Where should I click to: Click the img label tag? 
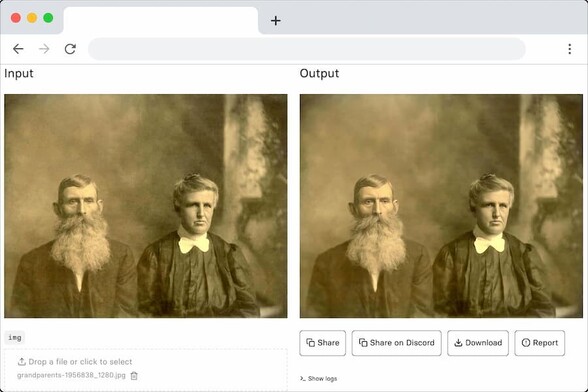15,338
